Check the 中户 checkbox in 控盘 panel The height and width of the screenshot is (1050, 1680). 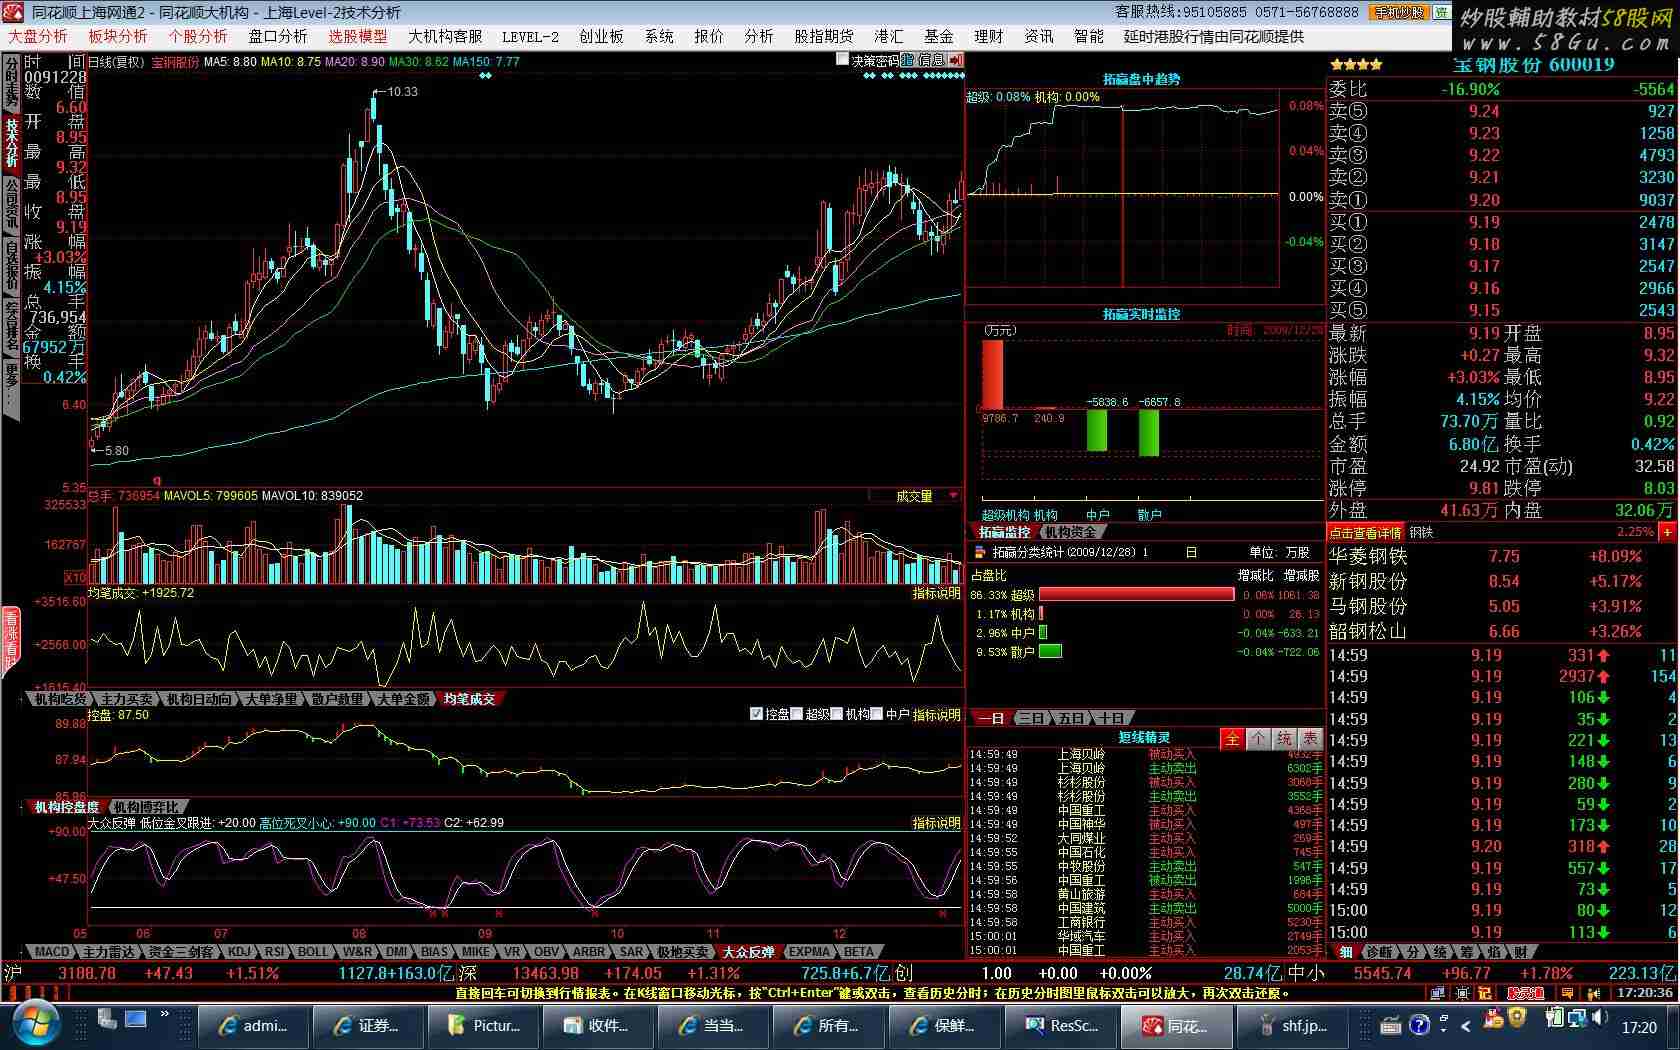877,714
